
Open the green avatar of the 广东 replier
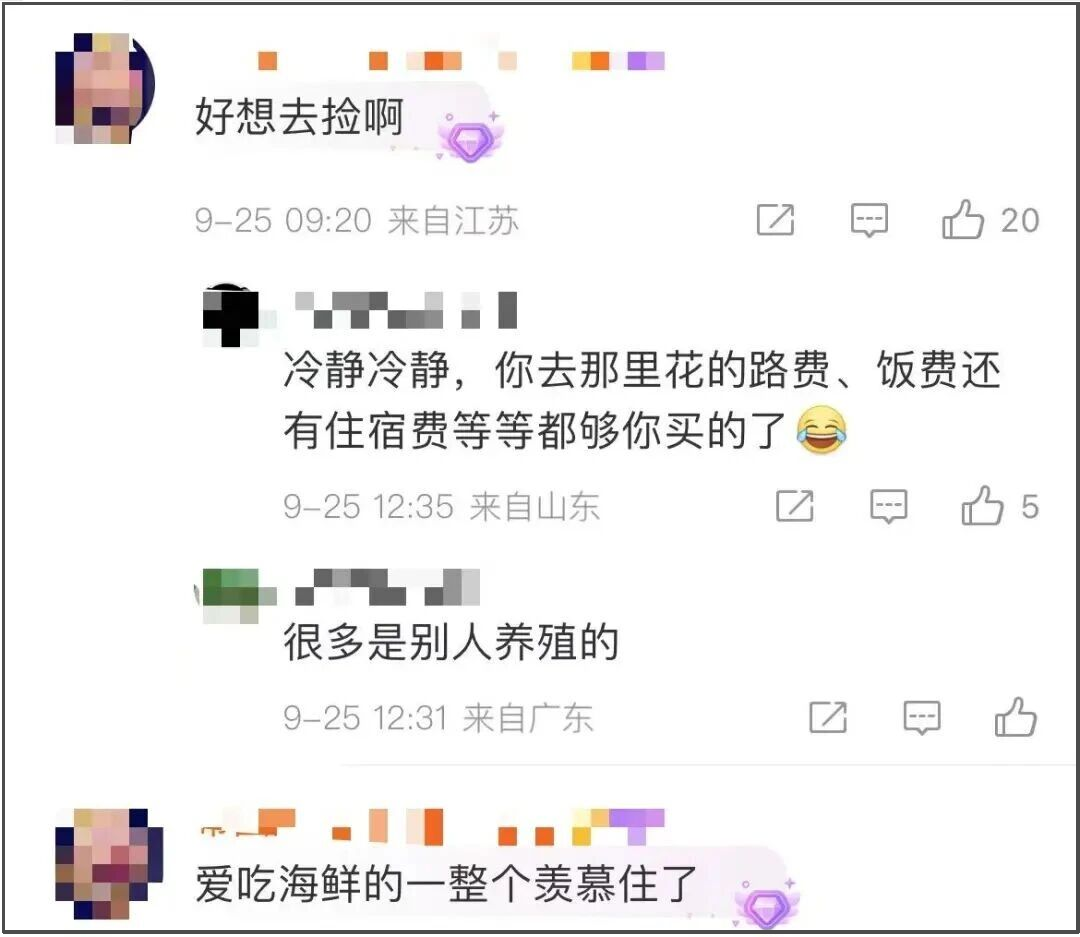point(231,596)
